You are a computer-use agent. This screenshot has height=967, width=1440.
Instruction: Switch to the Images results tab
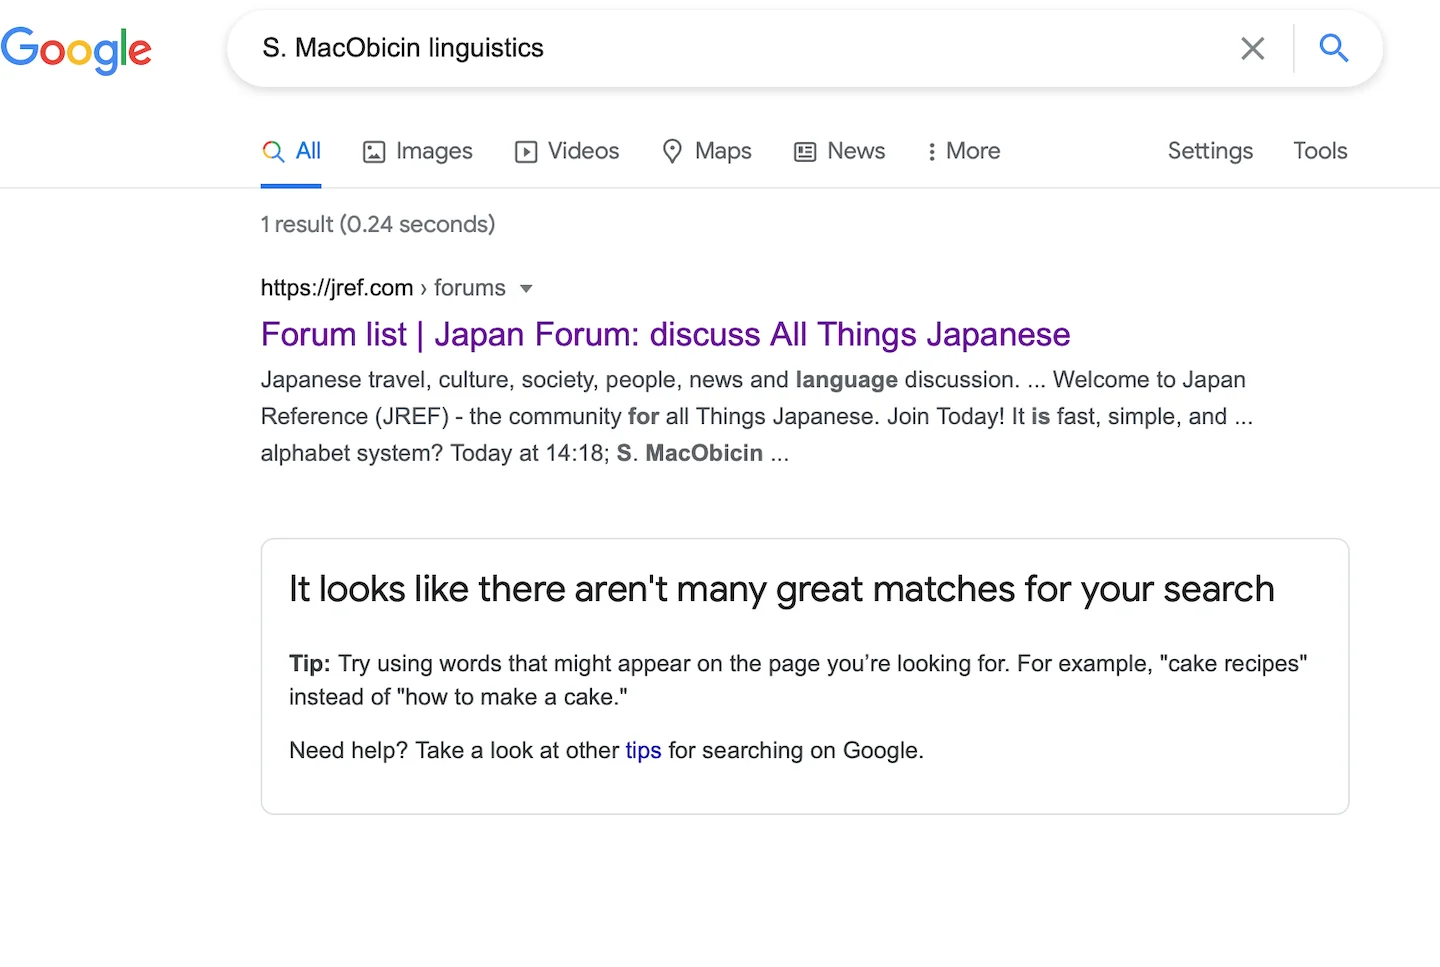click(417, 151)
